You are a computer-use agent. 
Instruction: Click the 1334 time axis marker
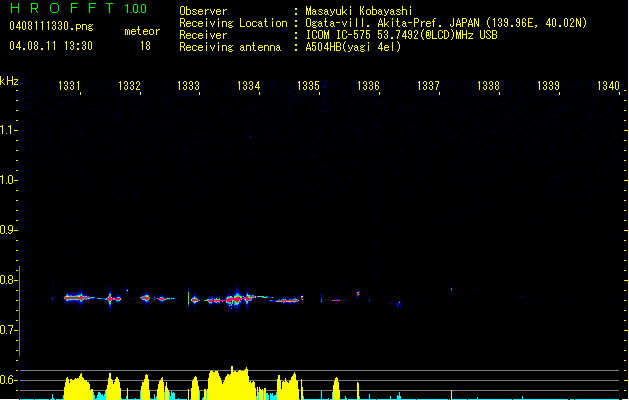249,85
